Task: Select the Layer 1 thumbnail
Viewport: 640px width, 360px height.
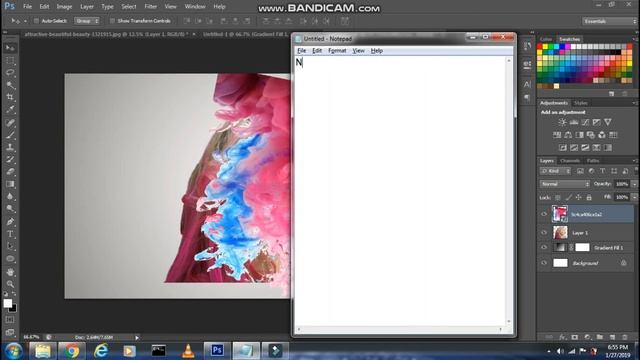Action: 560,232
